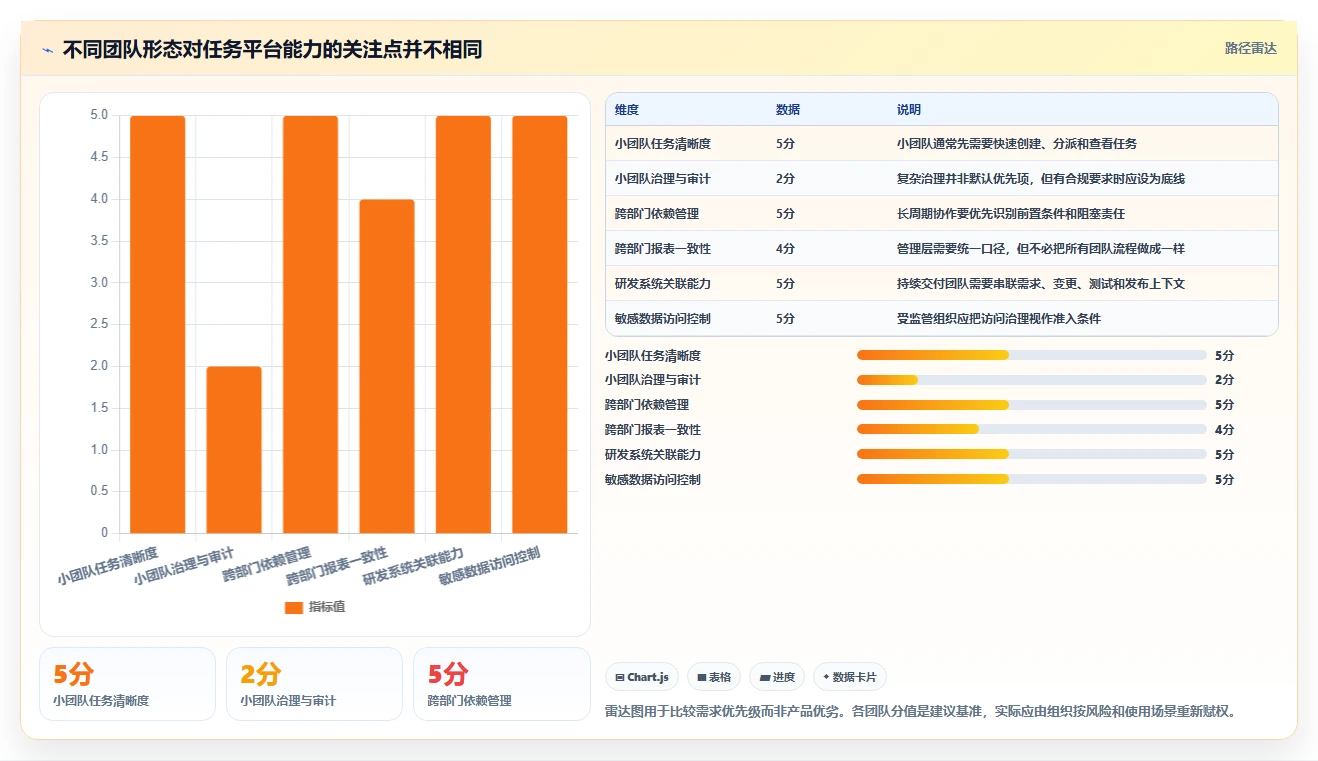Image resolution: width=1318 pixels, height=761 pixels.
Task: Click the 小团队任务清晰度 progress bar
Action: click(1032, 355)
